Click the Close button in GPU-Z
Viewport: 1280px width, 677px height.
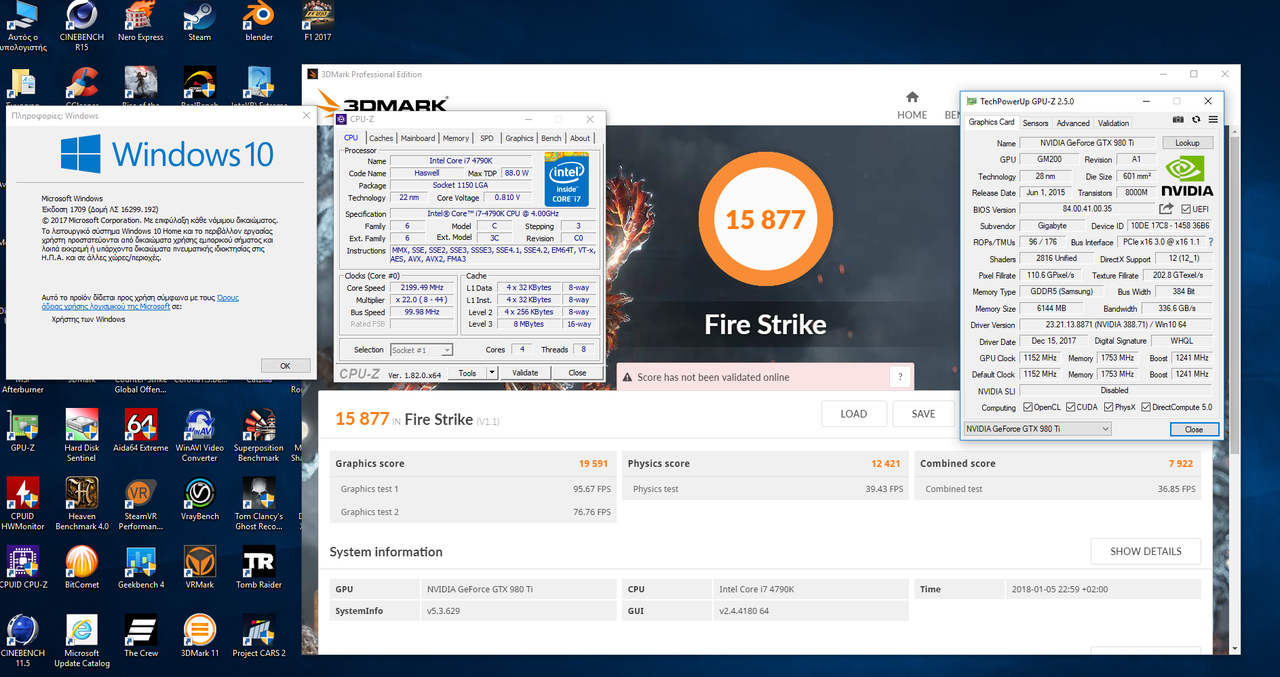coord(1194,429)
